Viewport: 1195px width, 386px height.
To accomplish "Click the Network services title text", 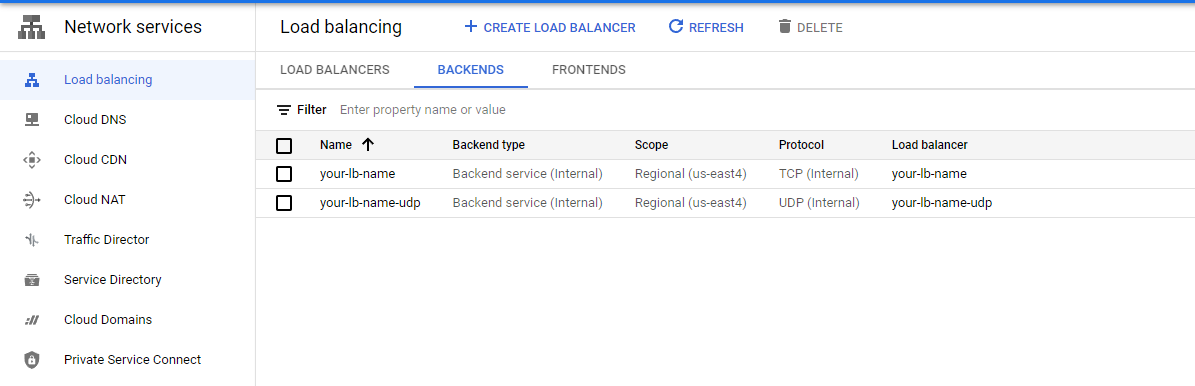I will point(133,27).
